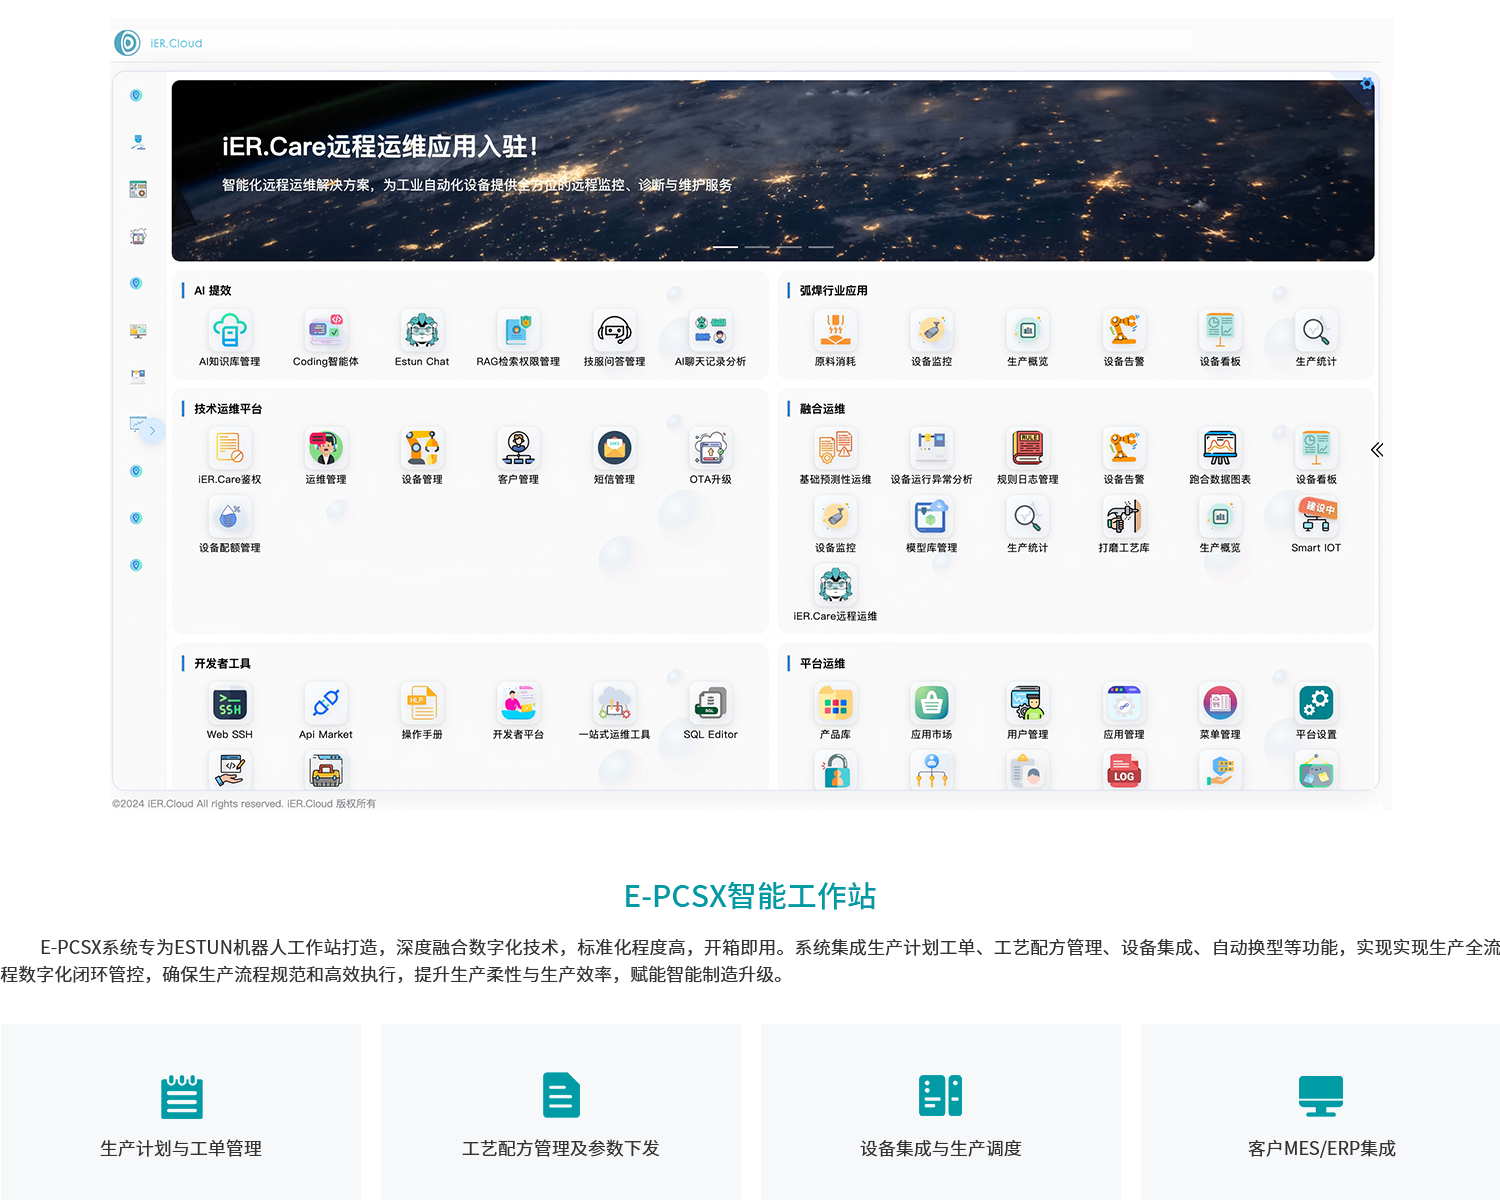The height and width of the screenshot is (1200, 1500).
Task: Open 平台设置 gear icon
Action: [x=1316, y=703]
